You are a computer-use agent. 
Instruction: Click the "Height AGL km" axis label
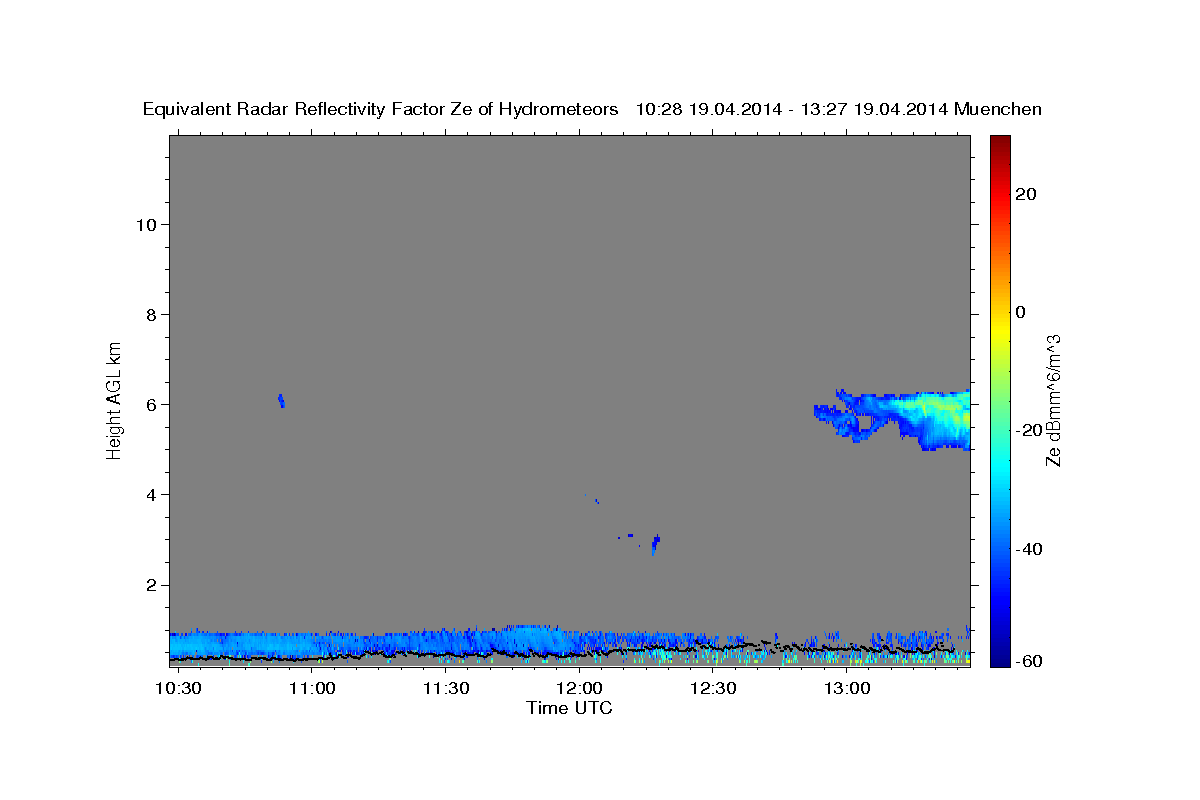coord(114,399)
